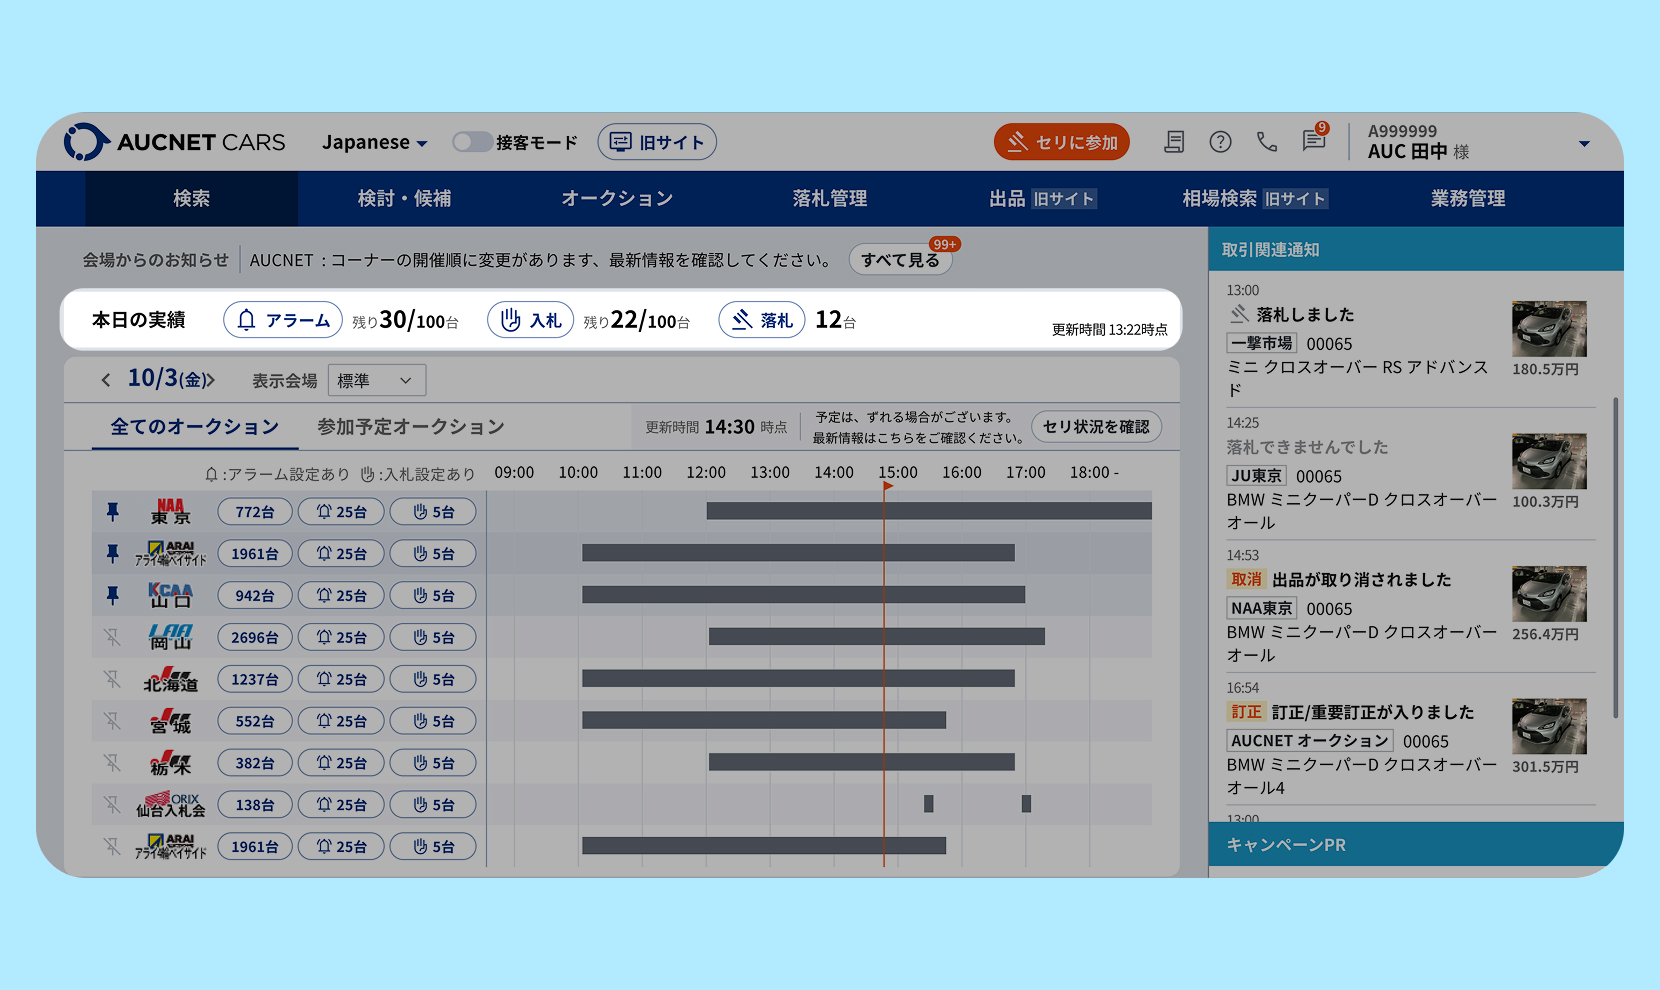1660x990 pixels.
Task: Open the document list icon in header
Action: tap(1174, 142)
